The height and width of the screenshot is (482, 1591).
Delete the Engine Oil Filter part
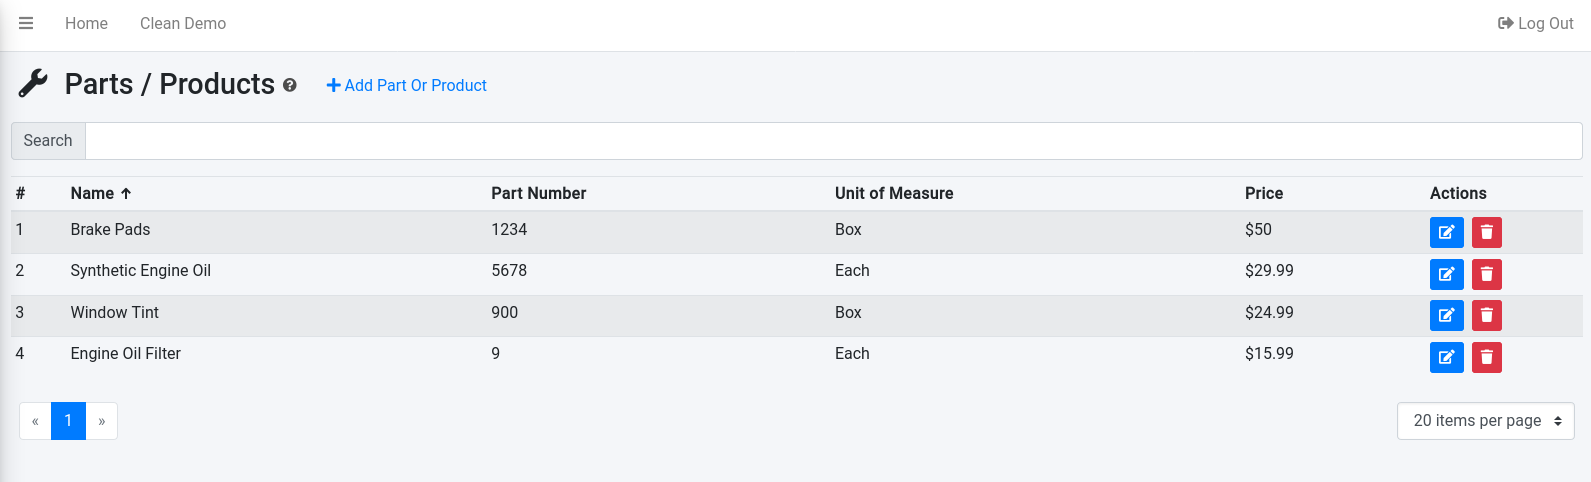click(1486, 357)
